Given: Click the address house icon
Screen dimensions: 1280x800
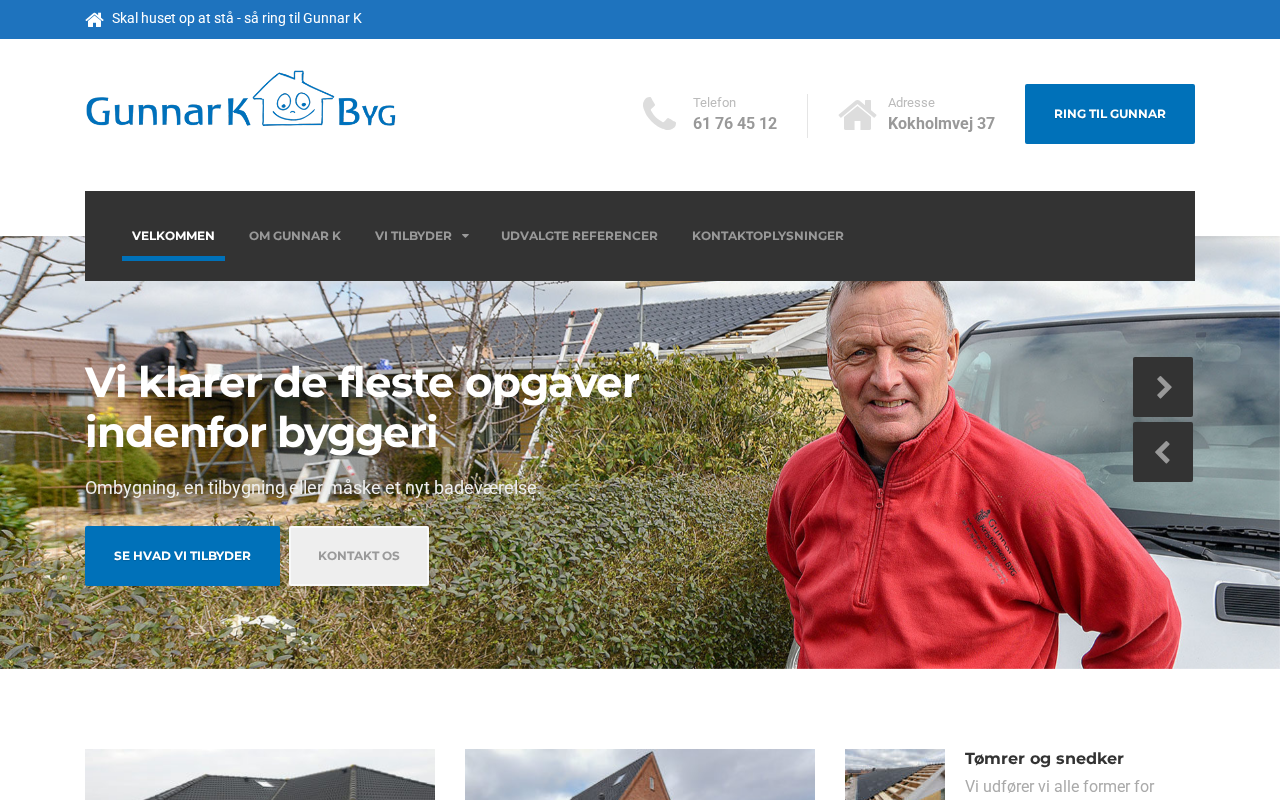Looking at the screenshot, I should click(x=857, y=114).
